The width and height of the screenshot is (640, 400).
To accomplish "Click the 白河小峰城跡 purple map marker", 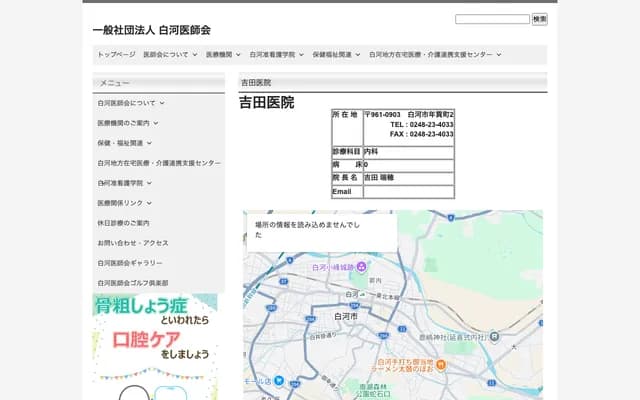I will [360, 267].
